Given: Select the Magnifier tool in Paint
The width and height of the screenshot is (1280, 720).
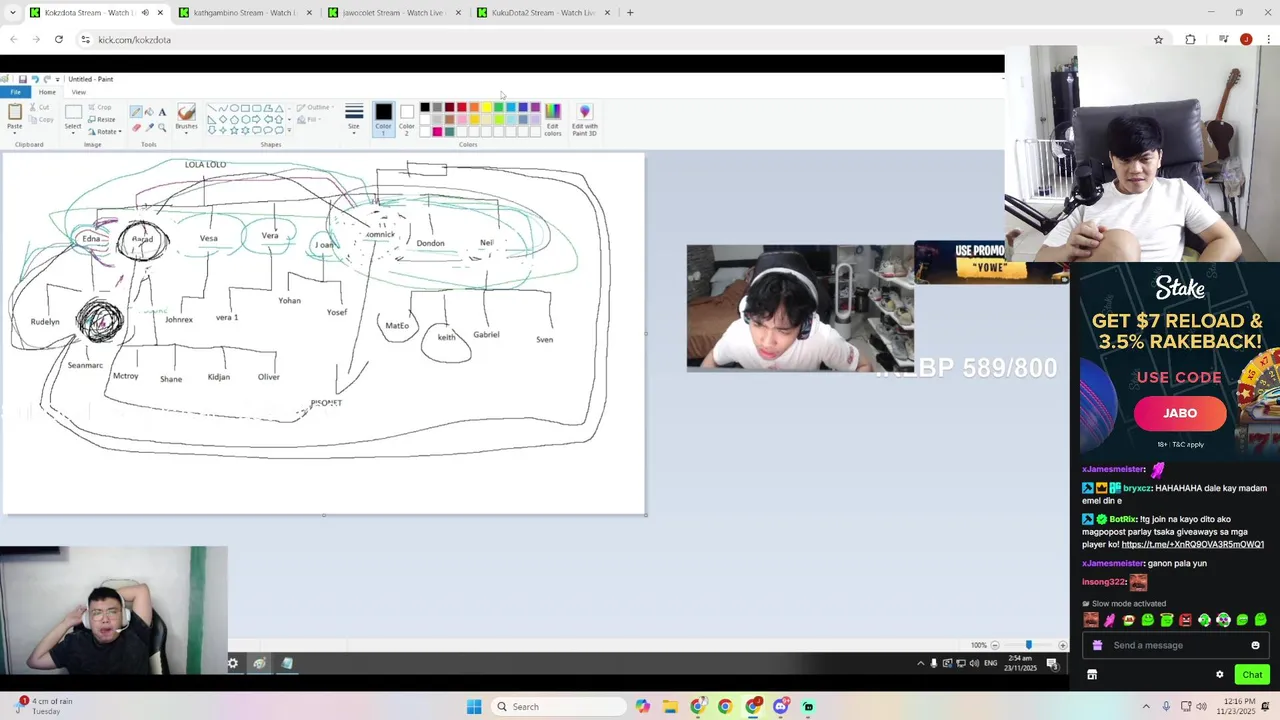Looking at the screenshot, I should 162,128.
